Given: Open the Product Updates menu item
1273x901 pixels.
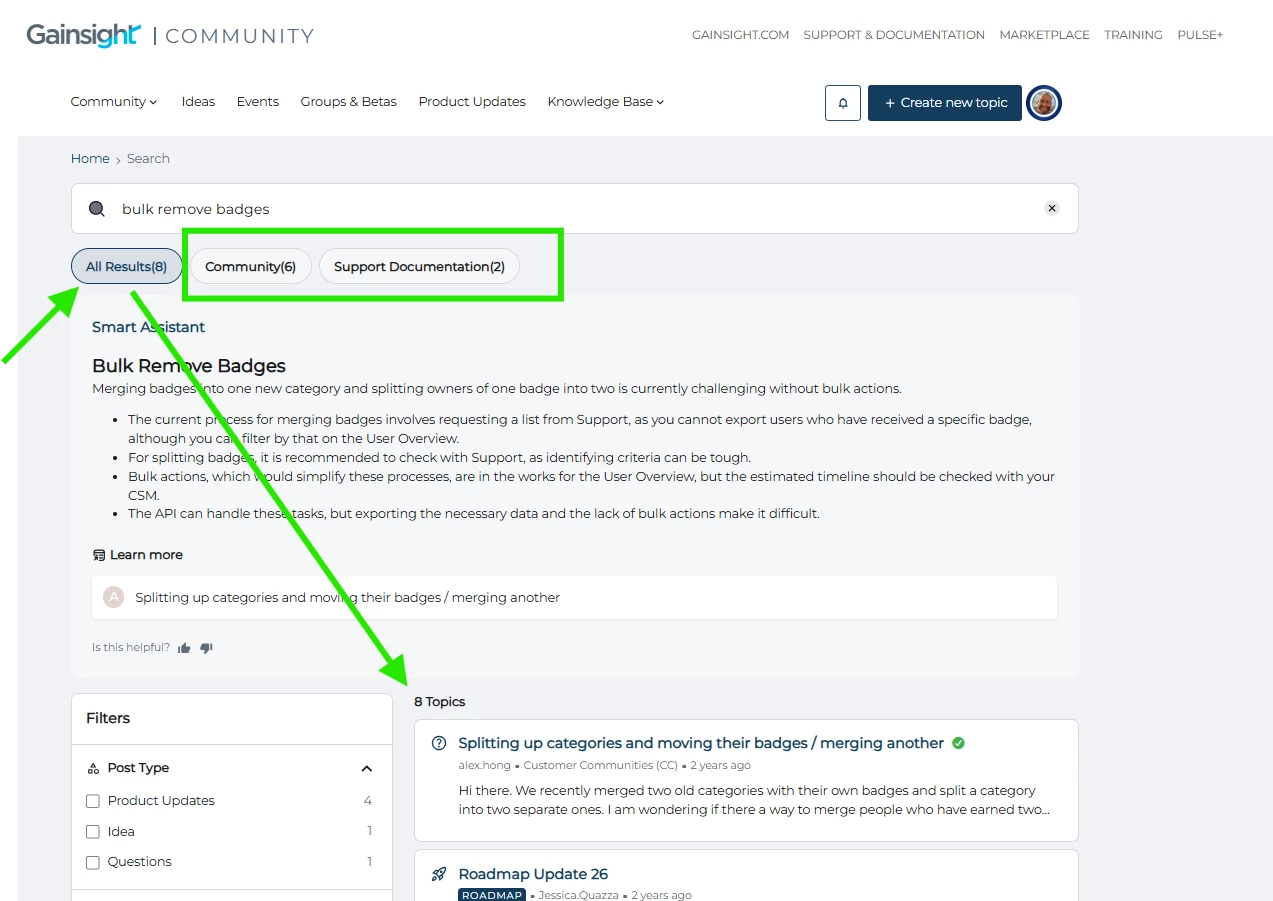Looking at the screenshot, I should tap(472, 102).
